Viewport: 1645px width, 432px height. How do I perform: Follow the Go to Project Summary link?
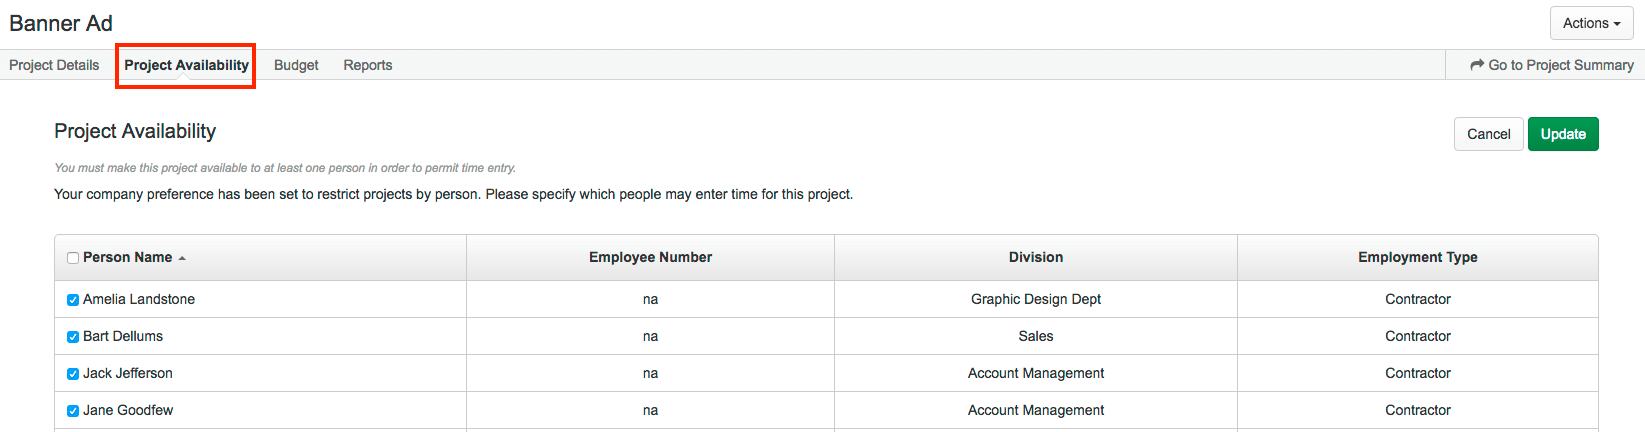coord(1551,65)
